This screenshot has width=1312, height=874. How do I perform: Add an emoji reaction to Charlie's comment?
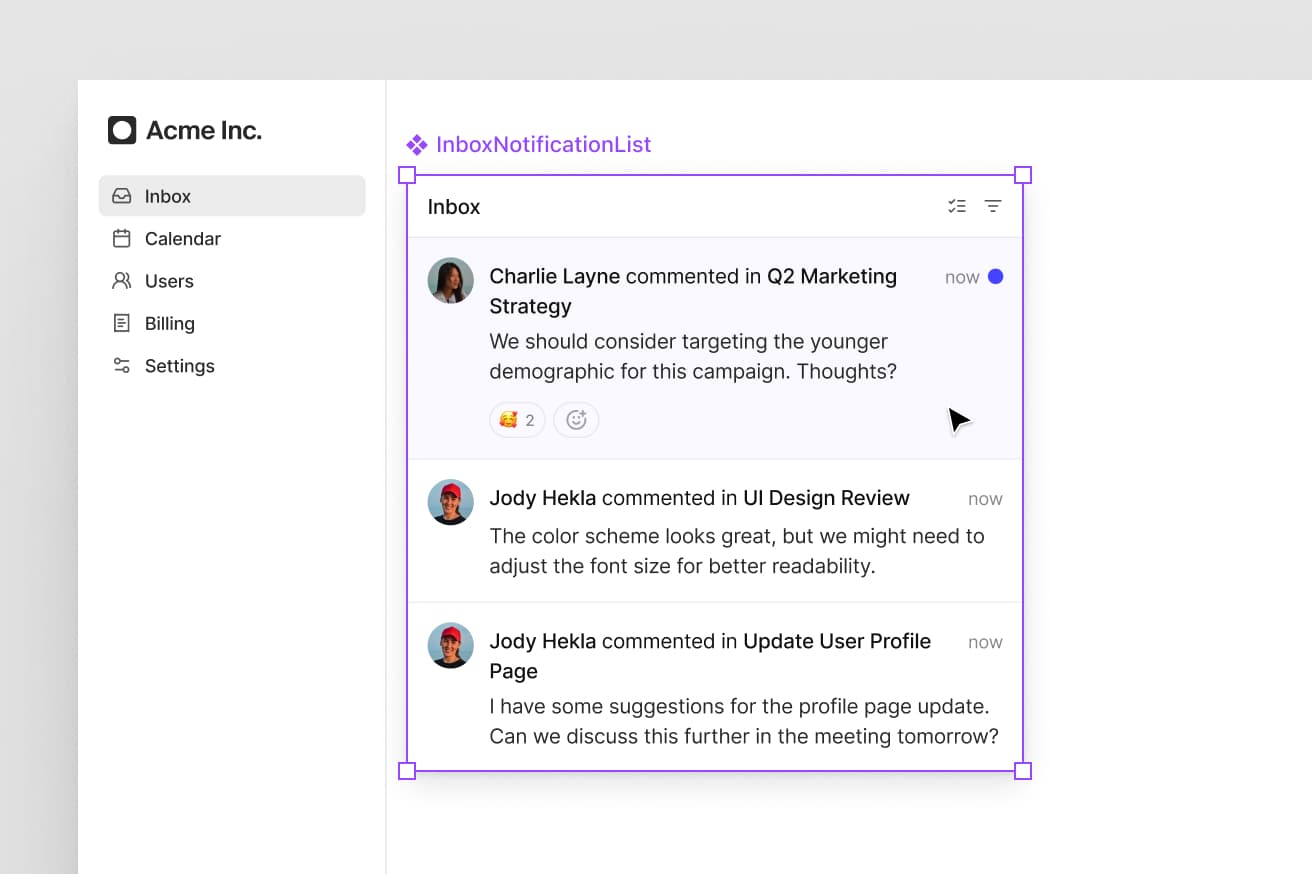tap(576, 420)
